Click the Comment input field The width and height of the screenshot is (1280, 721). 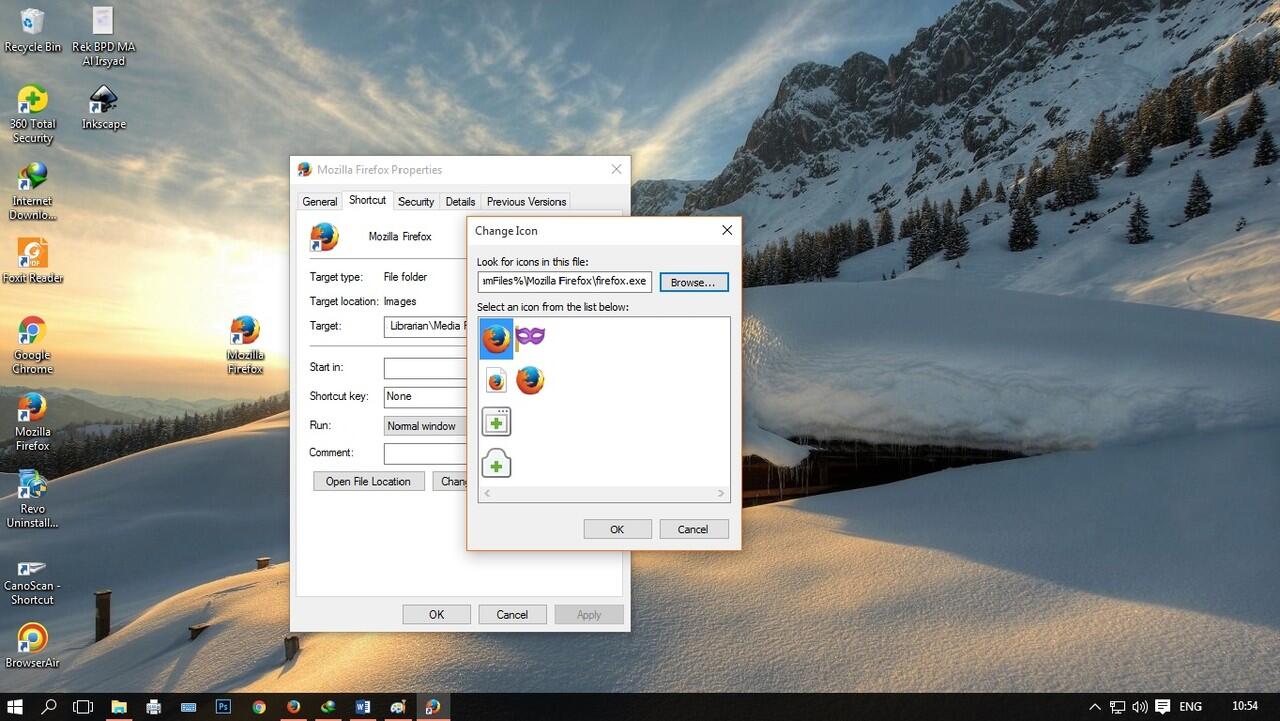point(425,453)
